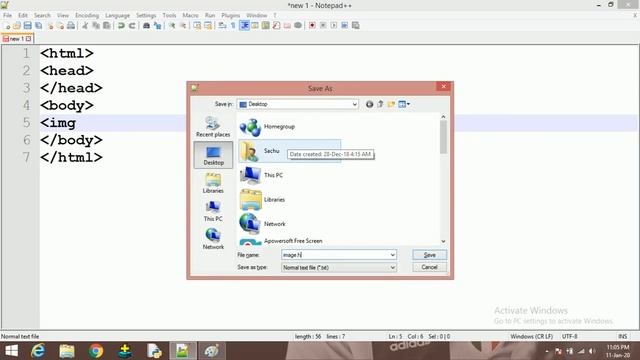Screen dimensions: 640x360
Task: Toggle synchronize horizontal scrolling
Action: point(208,25)
